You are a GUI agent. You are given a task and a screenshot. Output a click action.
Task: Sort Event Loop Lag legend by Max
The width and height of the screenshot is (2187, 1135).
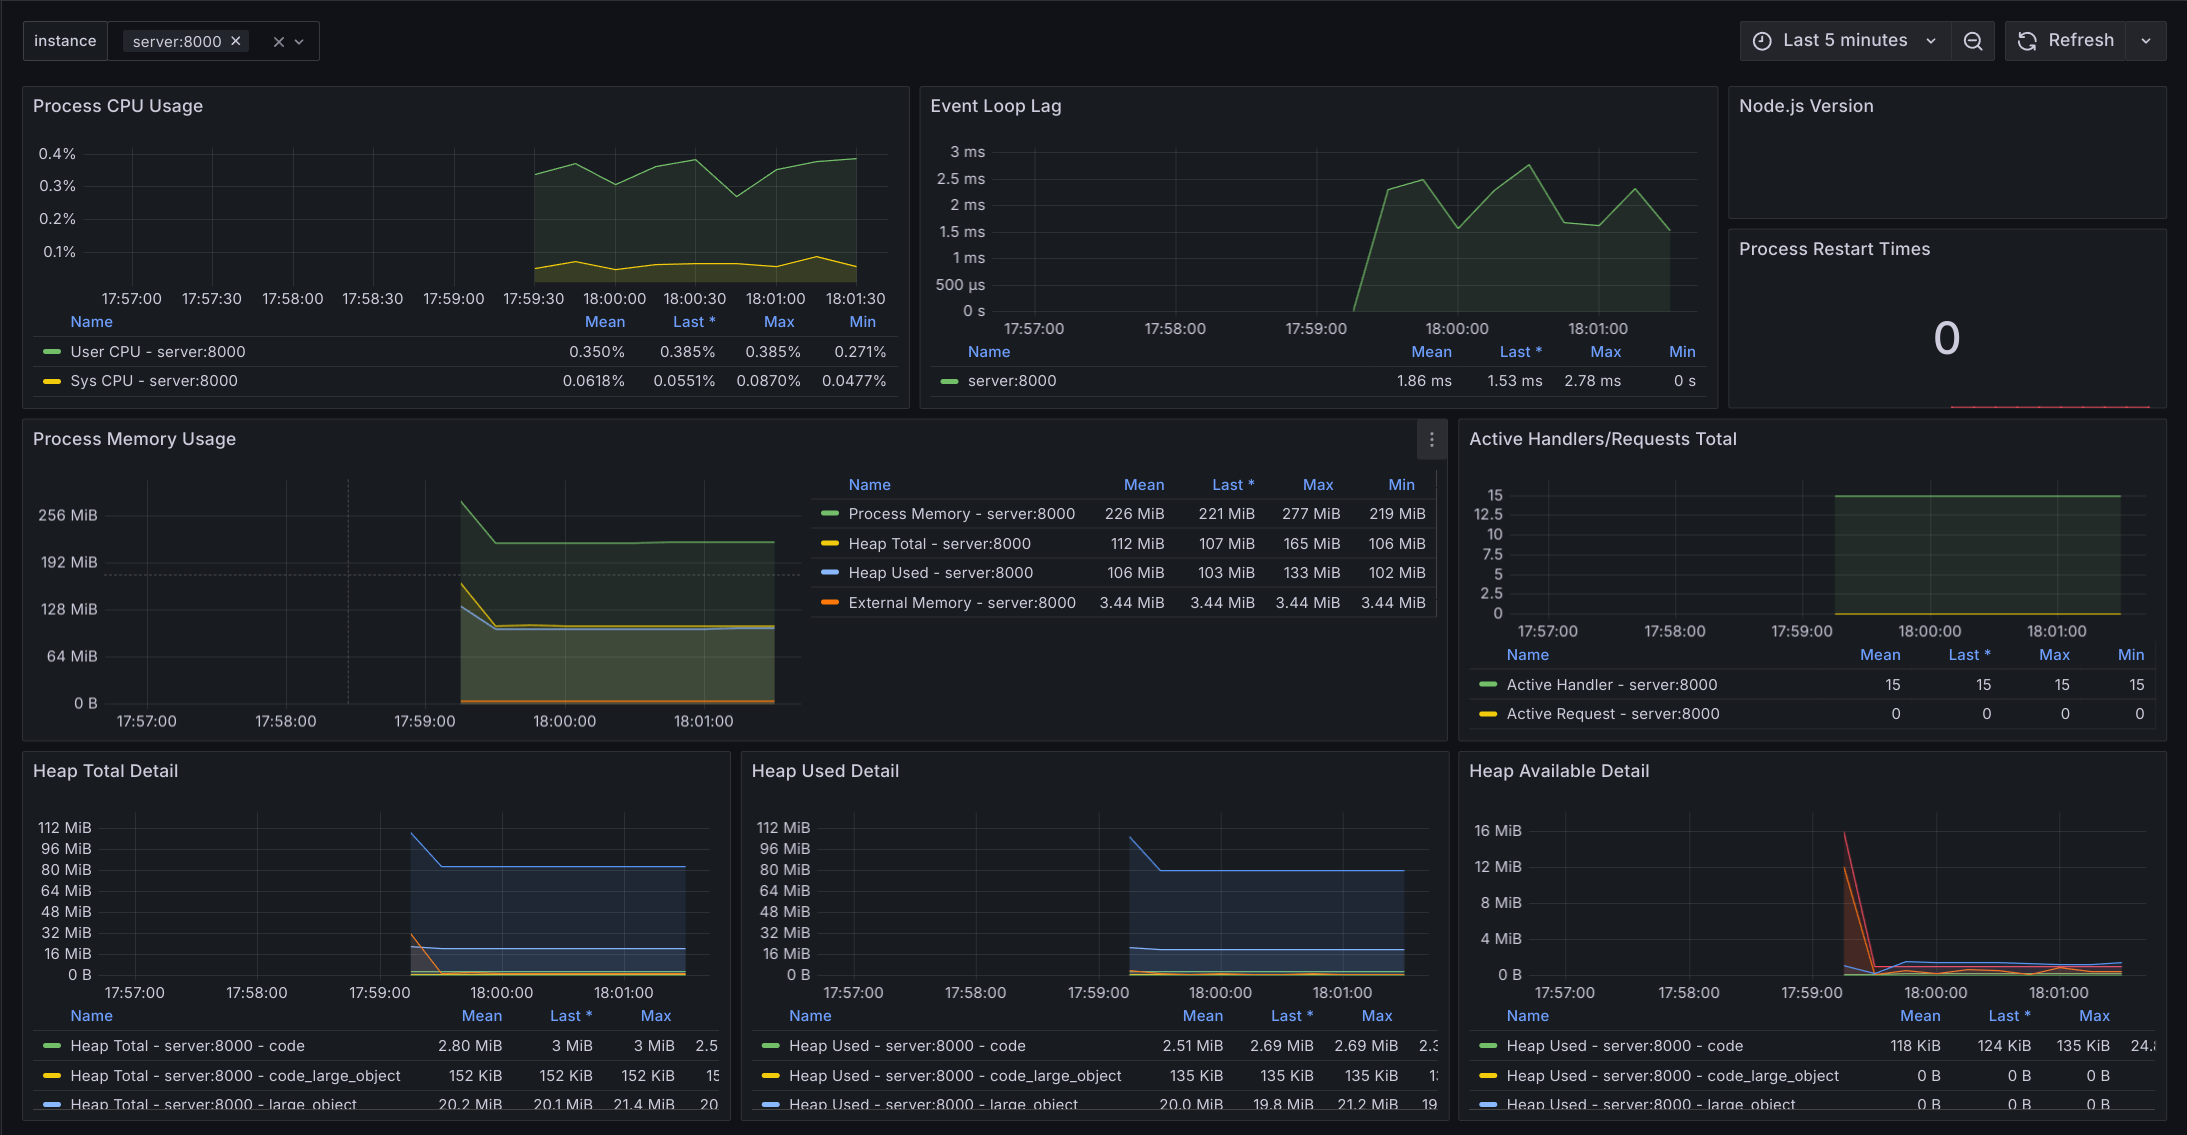point(1605,352)
